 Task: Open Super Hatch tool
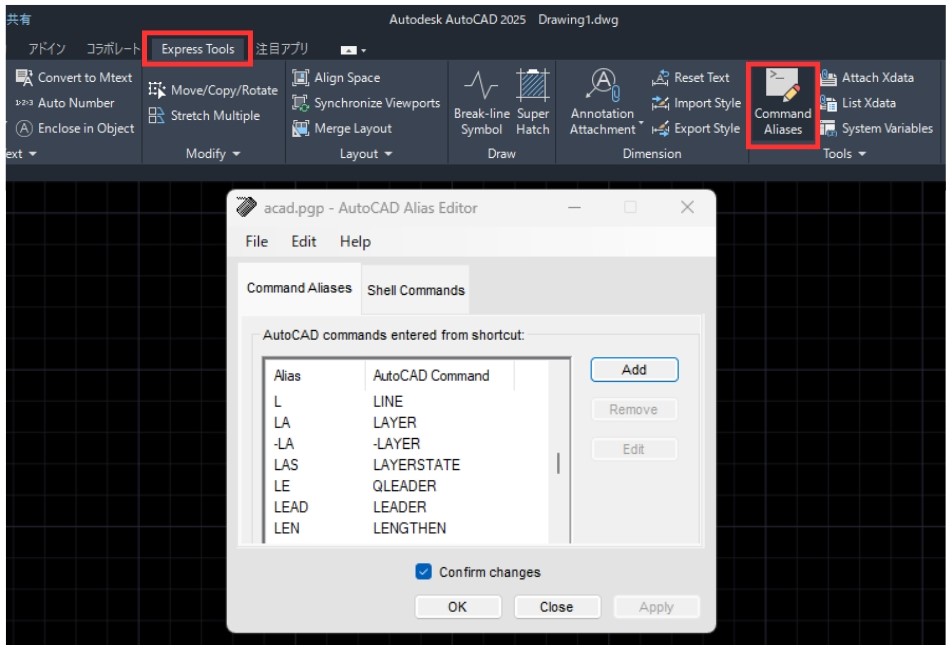(532, 102)
